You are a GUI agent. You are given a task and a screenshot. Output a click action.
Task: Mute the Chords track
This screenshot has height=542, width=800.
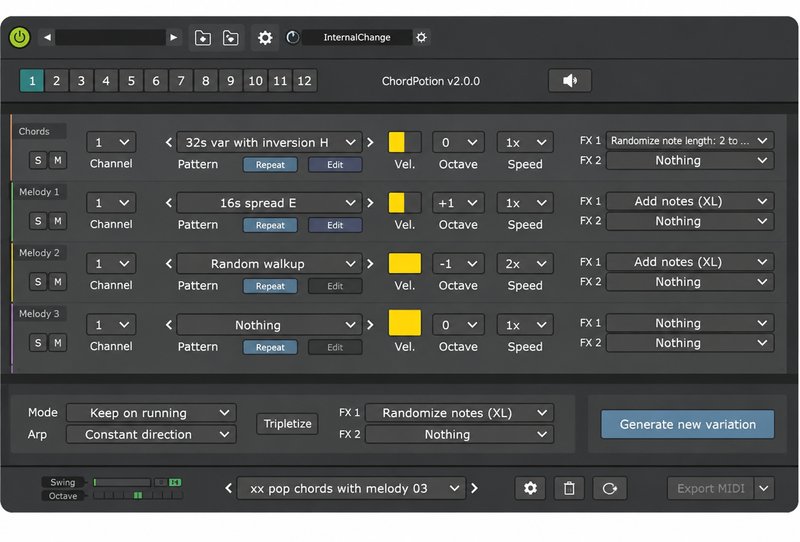tap(58, 160)
